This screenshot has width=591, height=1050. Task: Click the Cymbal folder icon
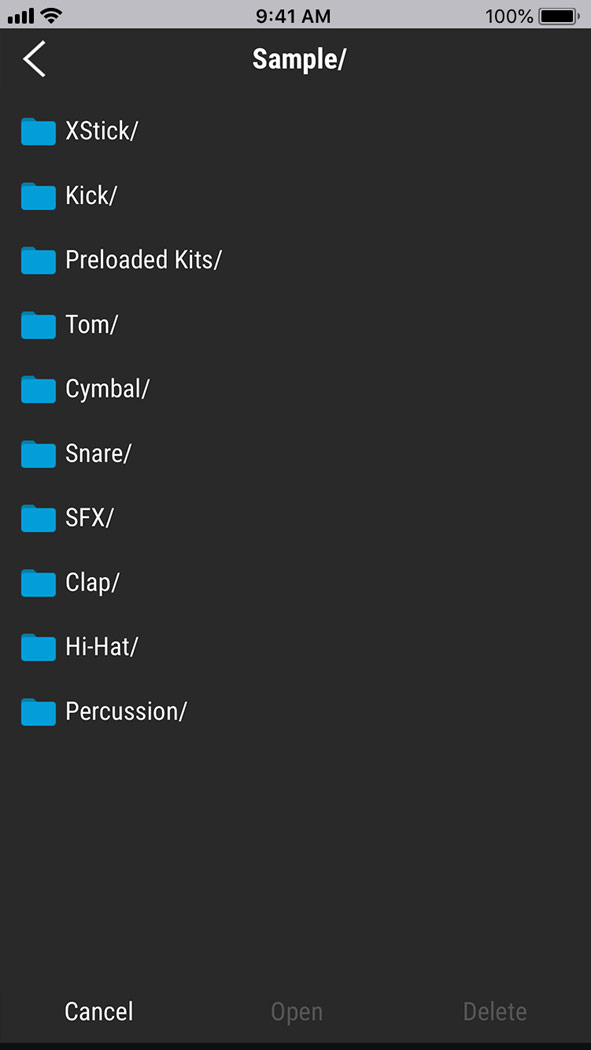click(37, 389)
